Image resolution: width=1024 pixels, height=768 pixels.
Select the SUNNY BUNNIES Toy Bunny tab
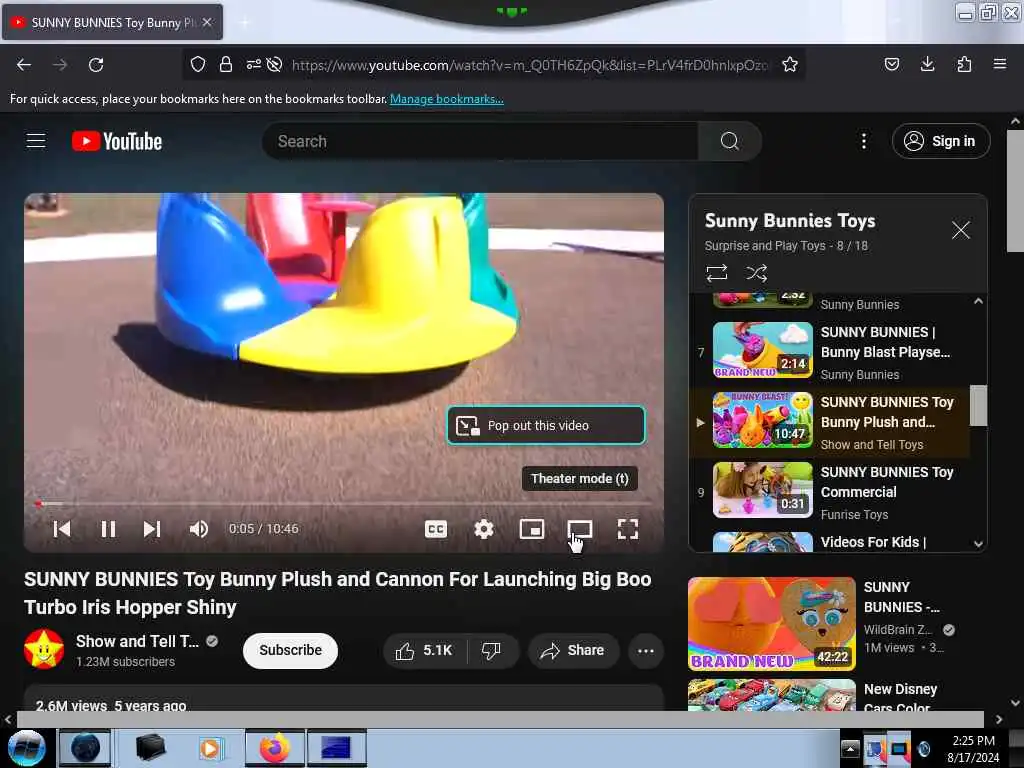[x=112, y=22]
